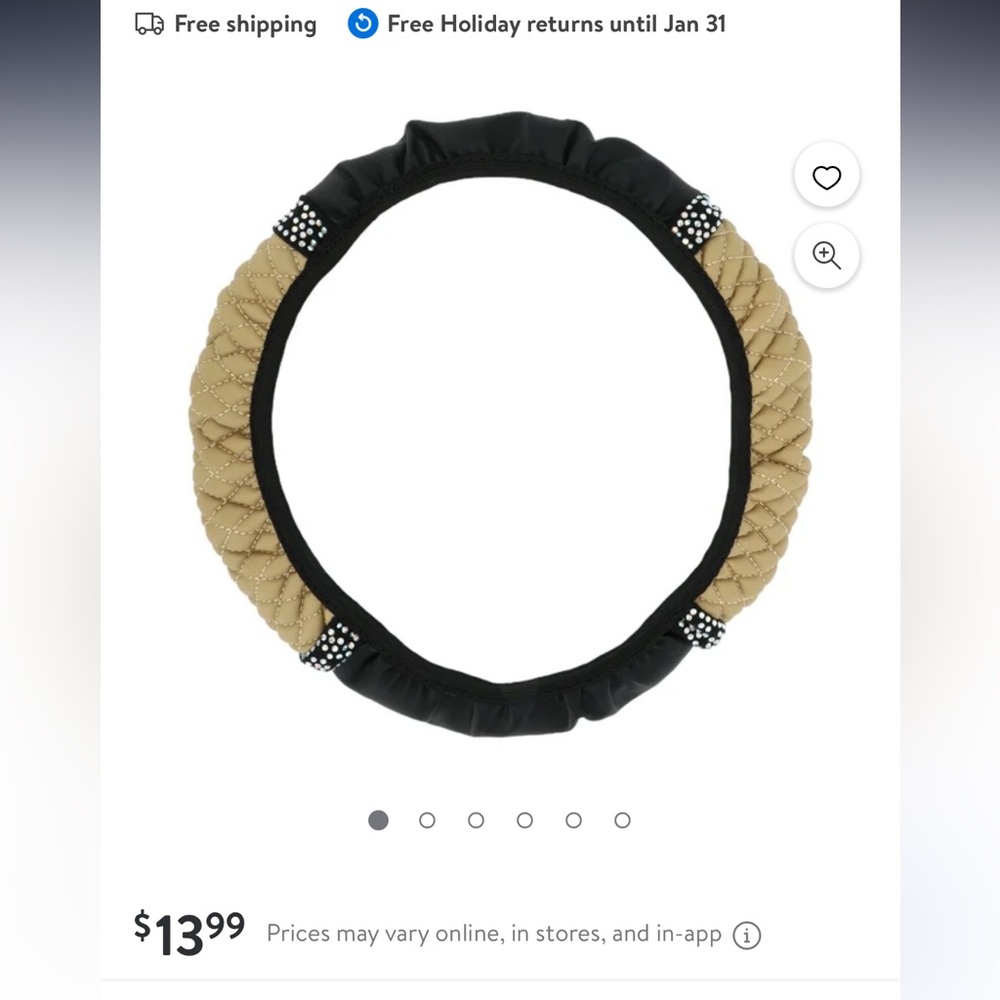Click the blue returns arrow icon
This screenshot has width=1000, height=1000.
click(363, 24)
